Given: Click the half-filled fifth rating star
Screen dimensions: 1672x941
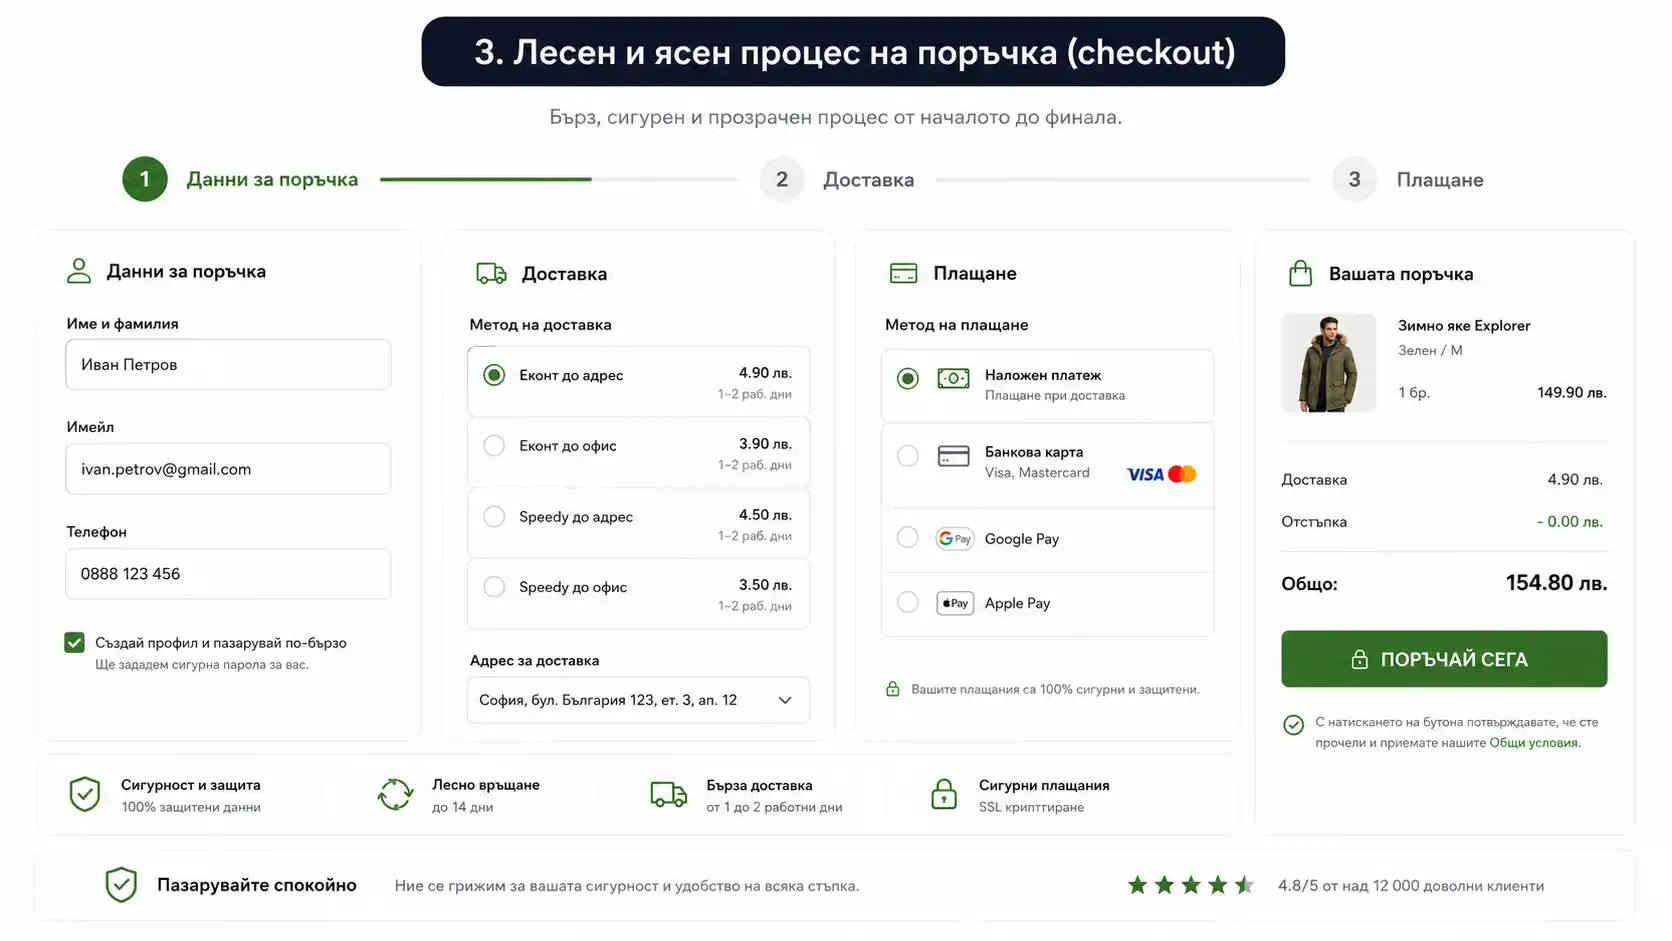Looking at the screenshot, I should [1244, 885].
